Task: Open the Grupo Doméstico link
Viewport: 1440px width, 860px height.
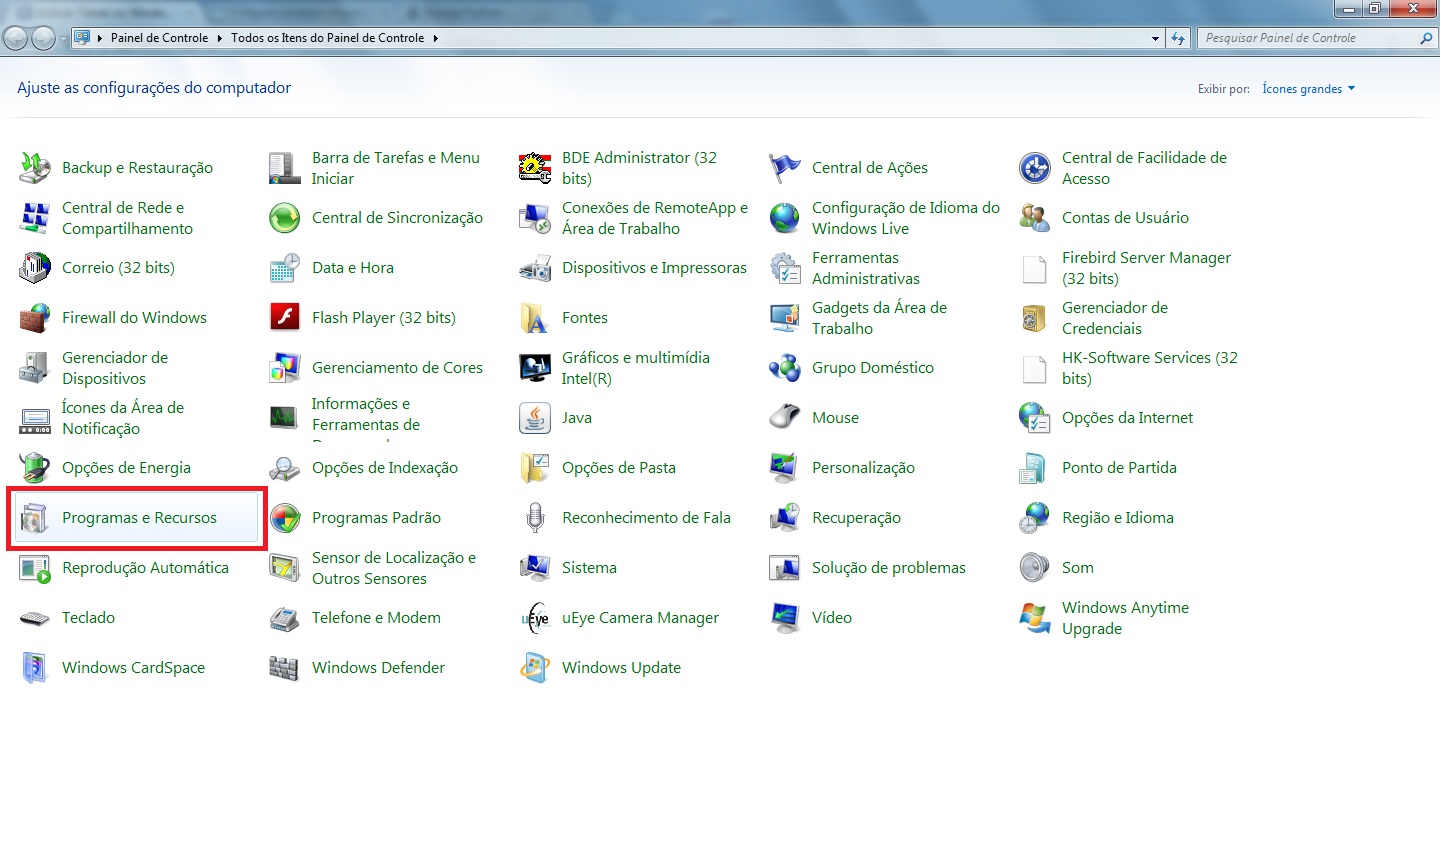Action: point(872,368)
